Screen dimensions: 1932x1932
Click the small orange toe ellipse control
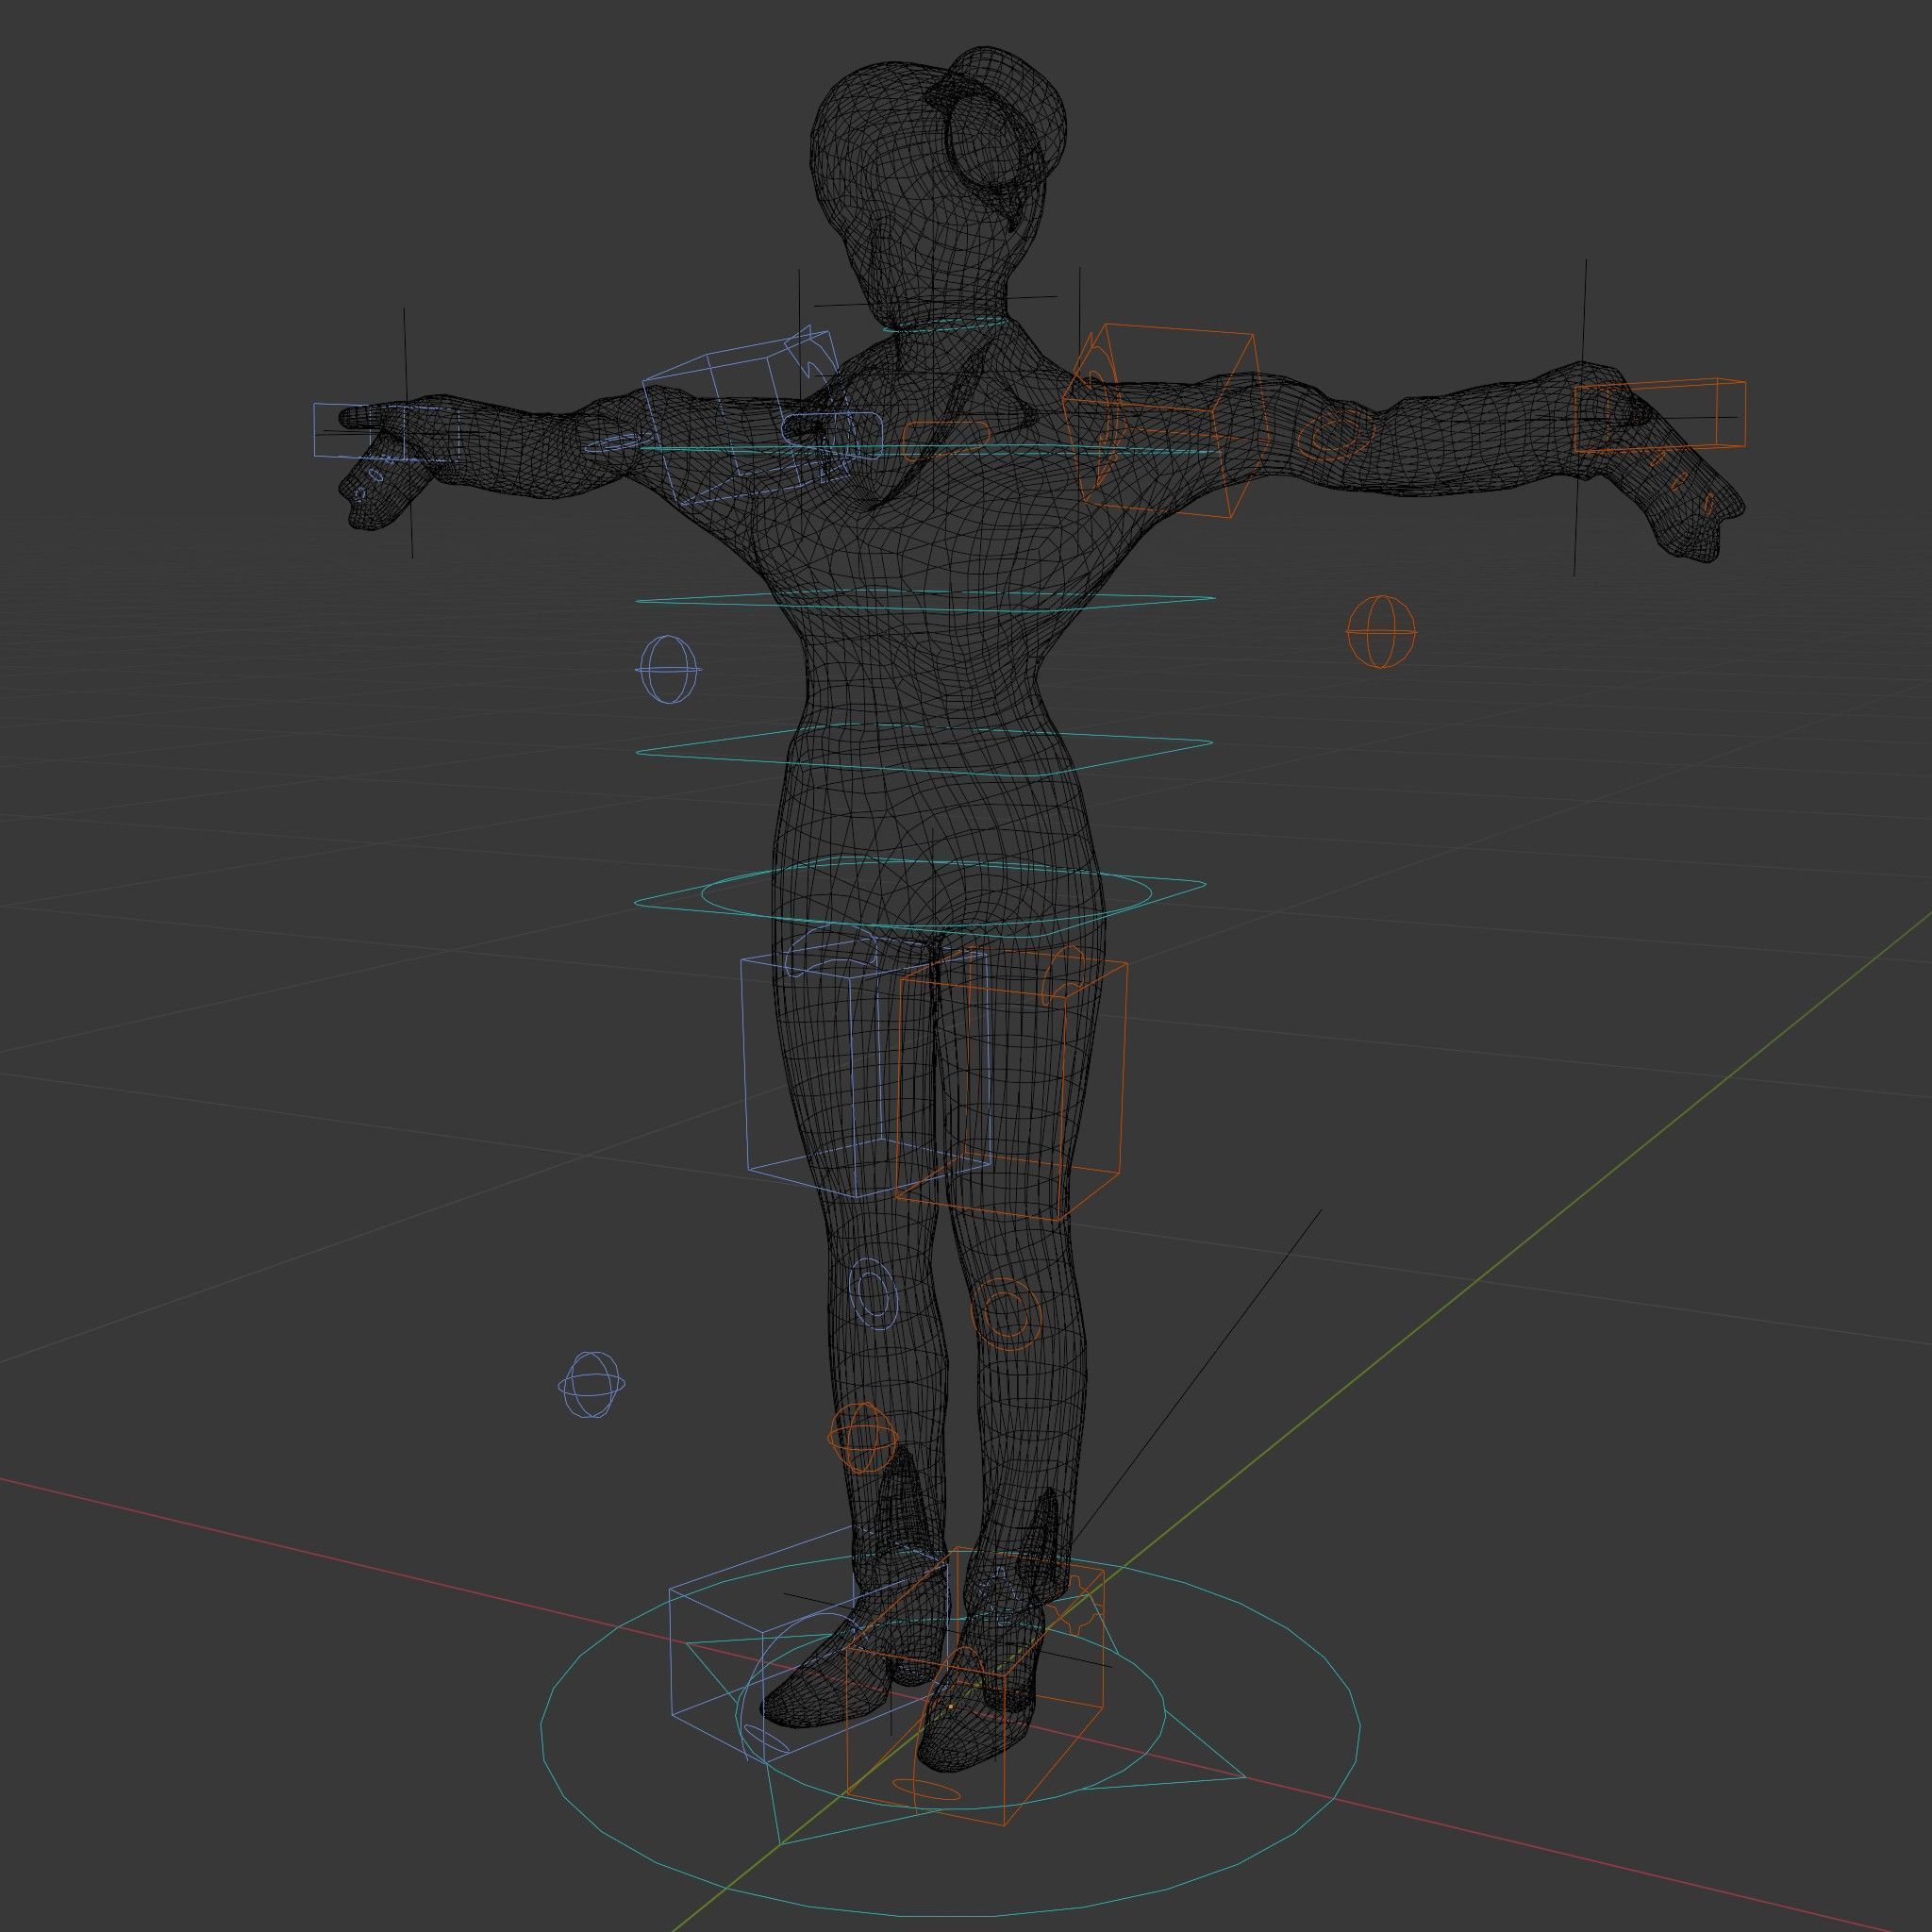click(925, 1788)
